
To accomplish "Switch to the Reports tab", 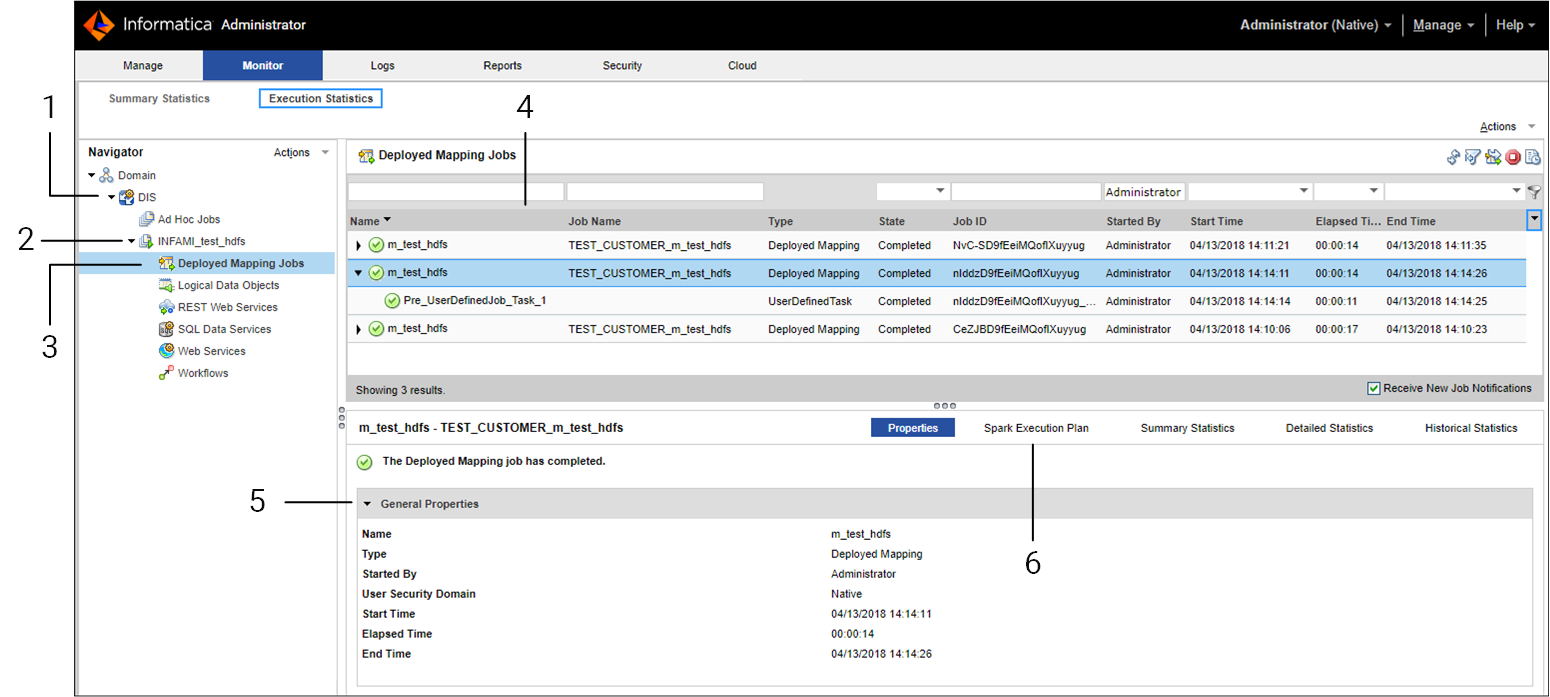I will pyautogui.click(x=502, y=66).
